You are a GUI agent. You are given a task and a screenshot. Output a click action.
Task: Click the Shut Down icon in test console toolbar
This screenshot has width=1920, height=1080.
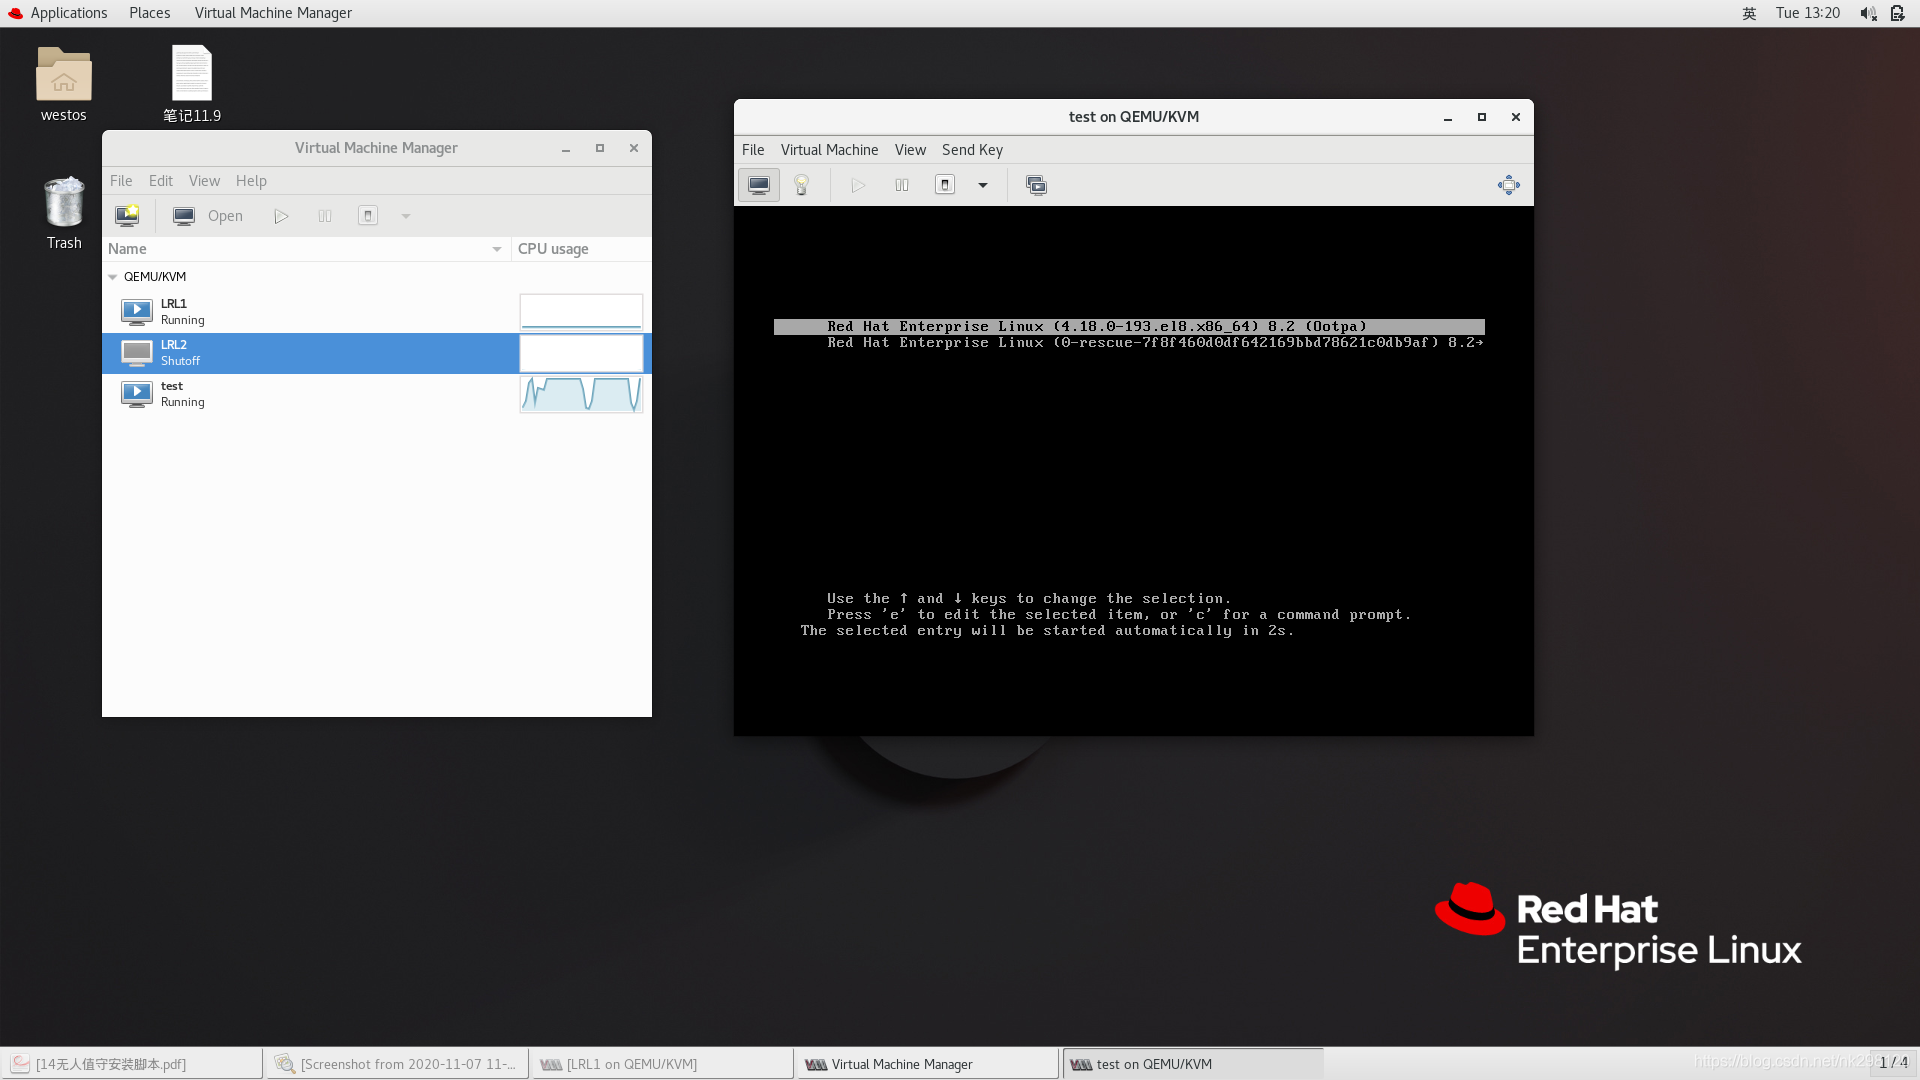[x=945, y=185]
